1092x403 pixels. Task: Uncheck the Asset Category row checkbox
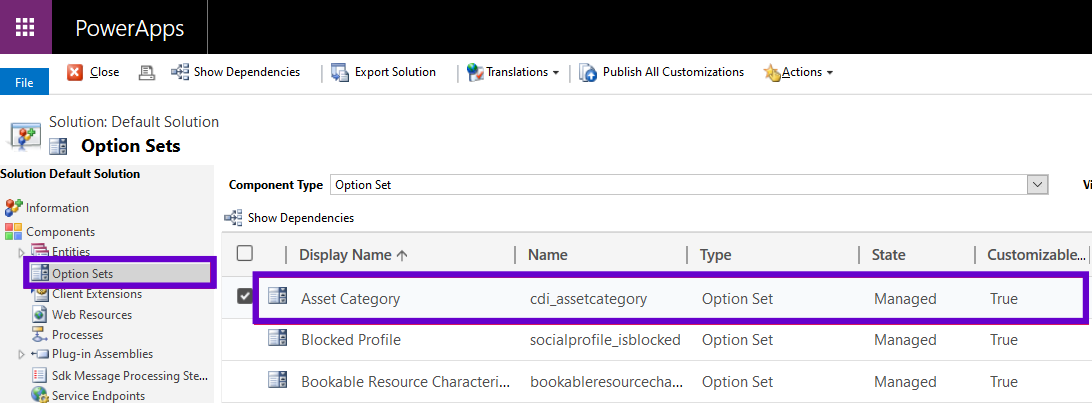(244, 297)
